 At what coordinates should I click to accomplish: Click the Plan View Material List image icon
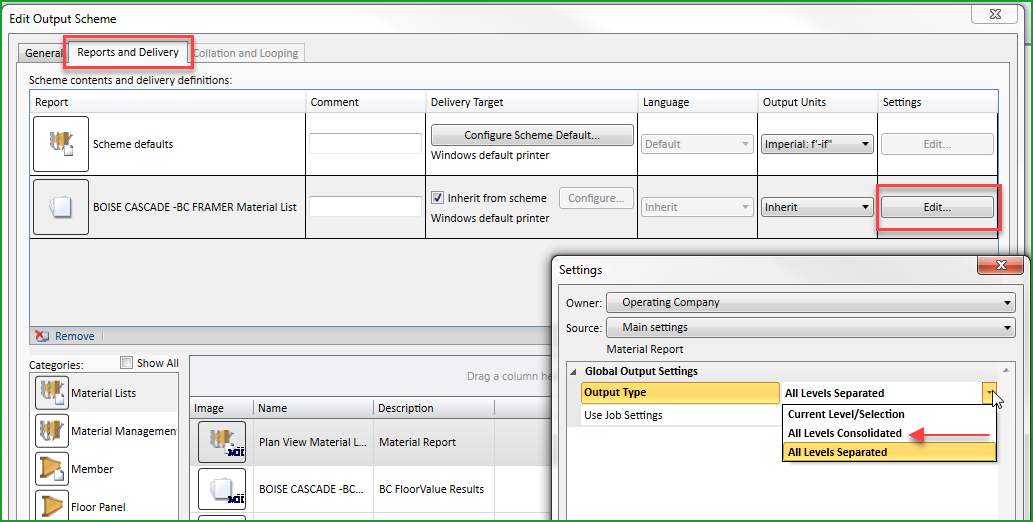(222, 442)
